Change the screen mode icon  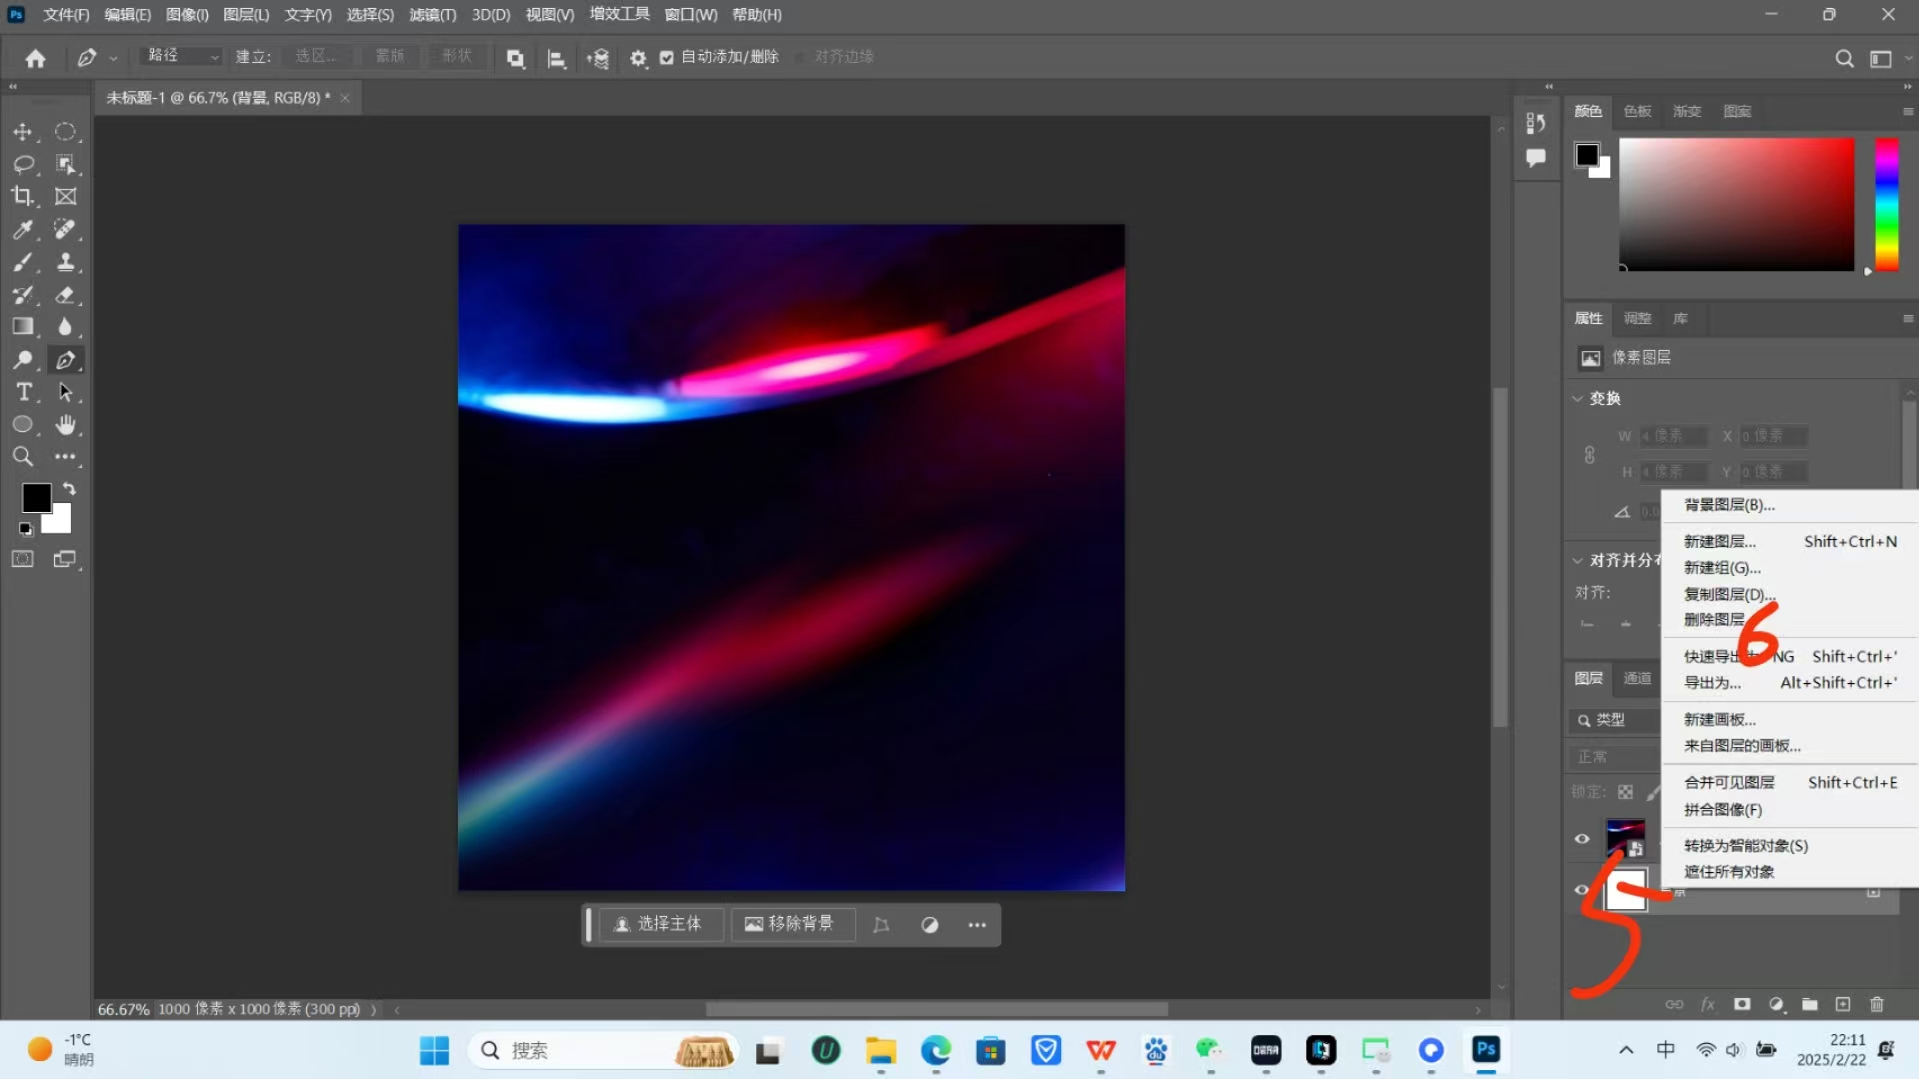tap(65, 559)
